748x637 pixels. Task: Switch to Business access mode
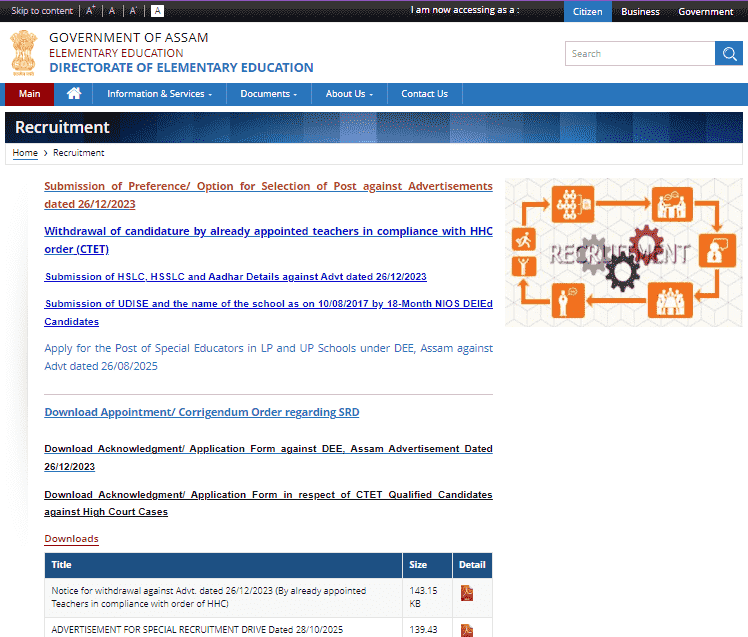[x=640, y=12]
